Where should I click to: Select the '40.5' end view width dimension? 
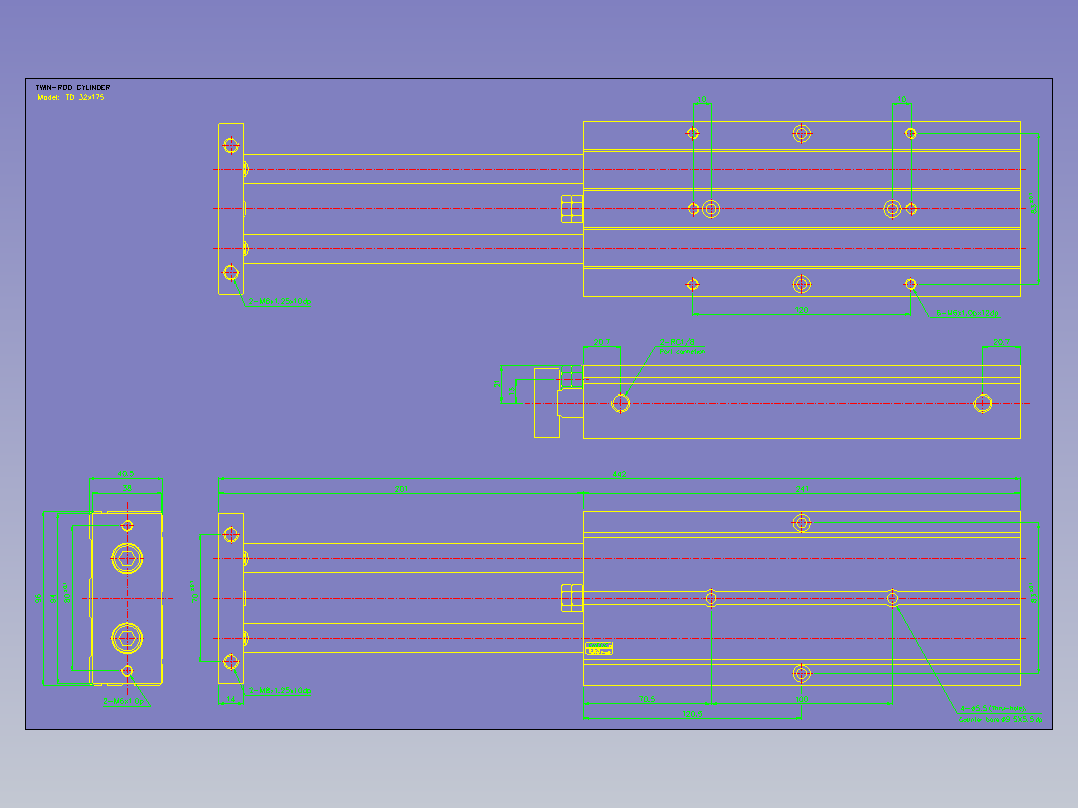126,474
